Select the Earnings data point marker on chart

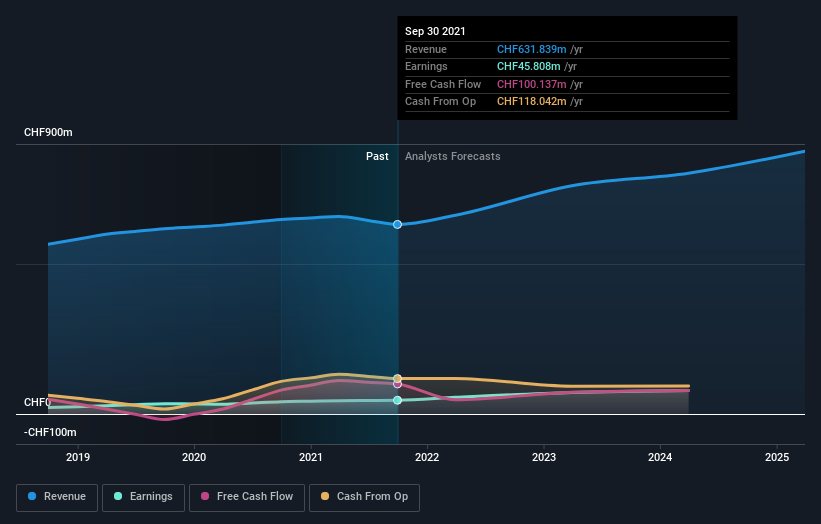(x=397, y=400)
